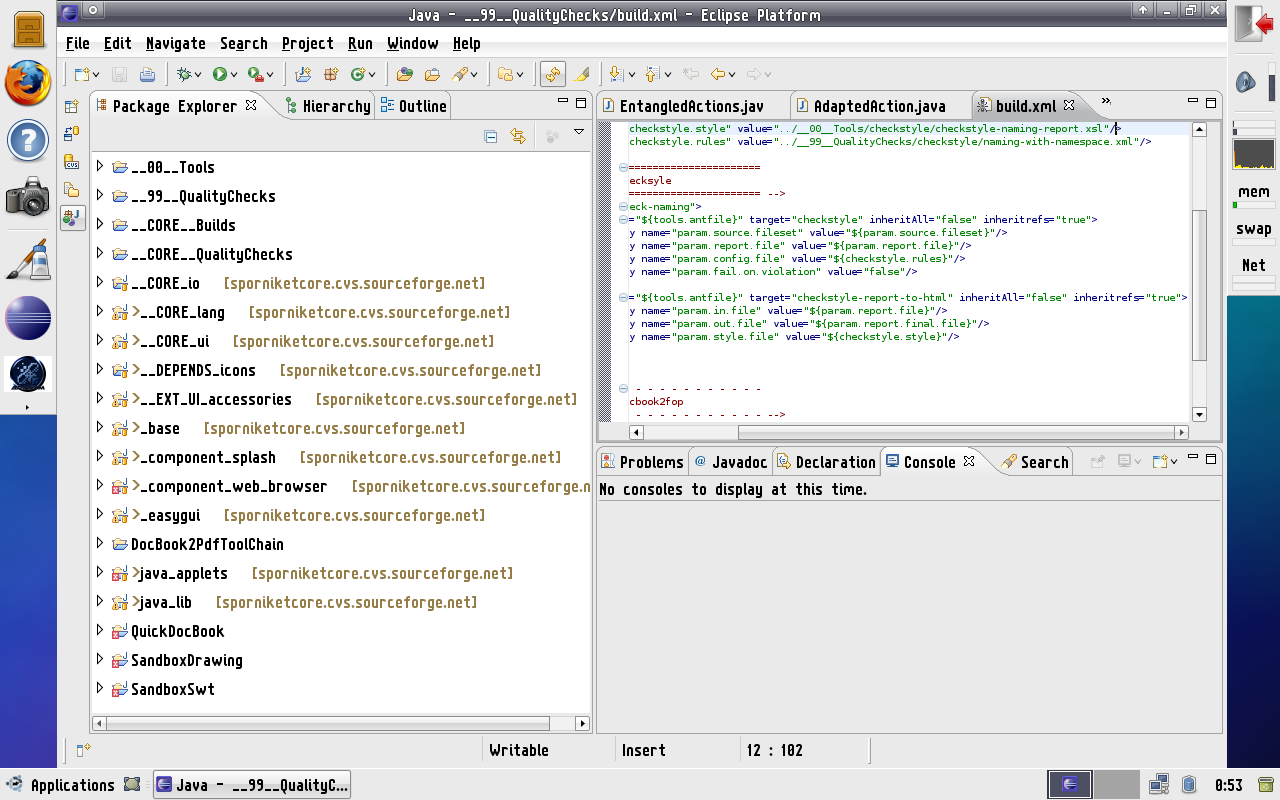Toggle Link with Editor in Package Explorer
The image size is (1280, 800).
click(x=518, y=136)
